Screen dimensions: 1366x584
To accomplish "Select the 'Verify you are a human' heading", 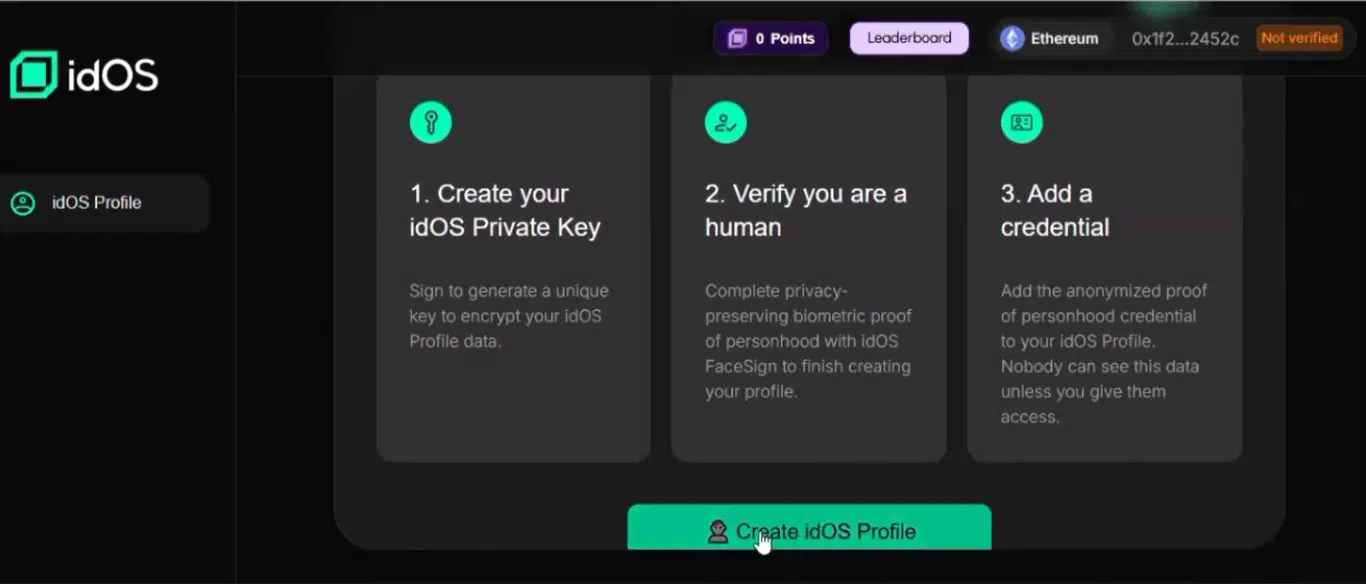I will [x=805, y=210].
